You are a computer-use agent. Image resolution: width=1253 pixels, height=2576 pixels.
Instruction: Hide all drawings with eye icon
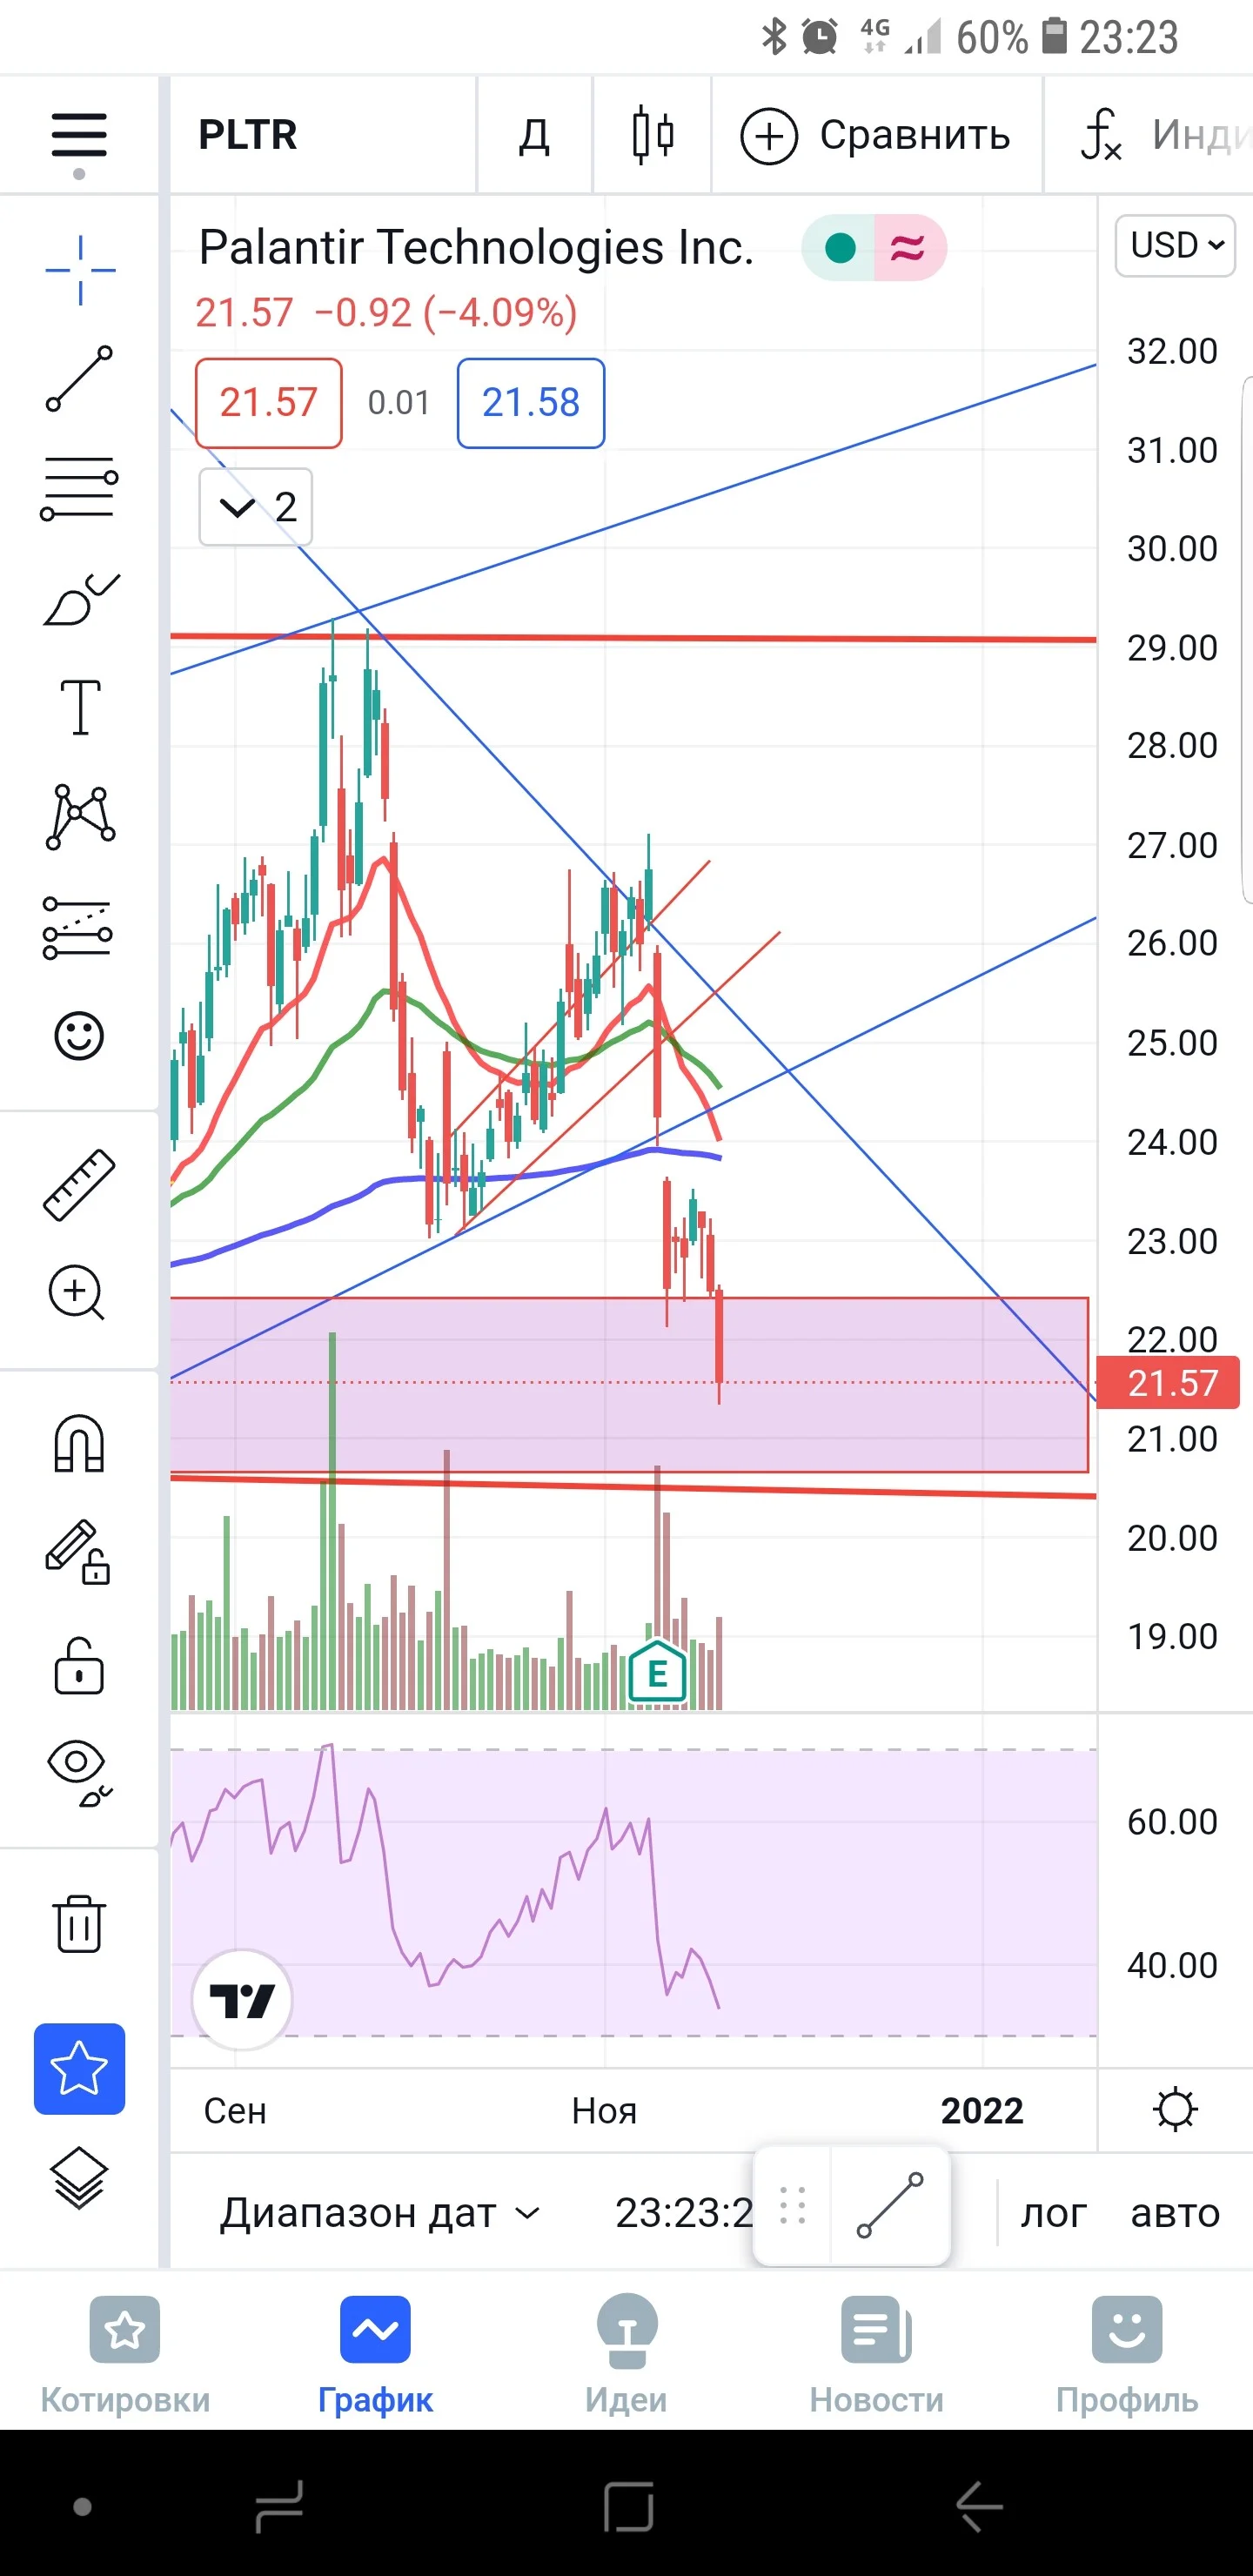point(79,1773)
